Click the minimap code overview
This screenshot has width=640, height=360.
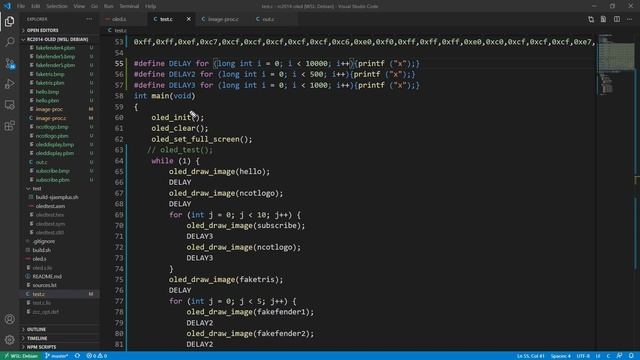click(x=616, y=65)
